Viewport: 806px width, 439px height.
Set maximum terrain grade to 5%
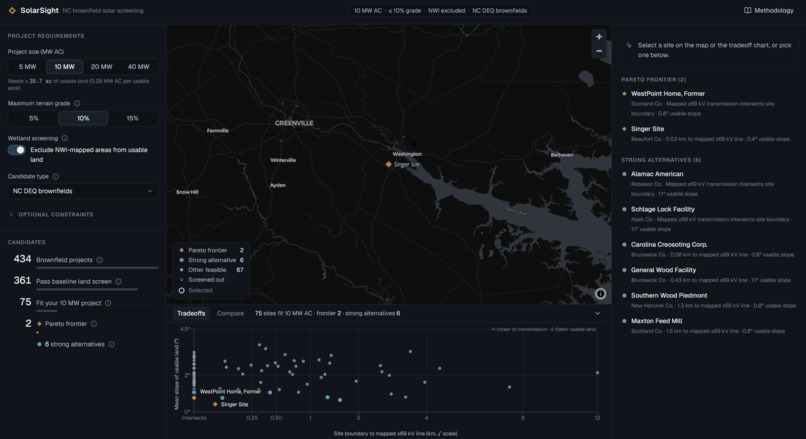coord(33,118)
